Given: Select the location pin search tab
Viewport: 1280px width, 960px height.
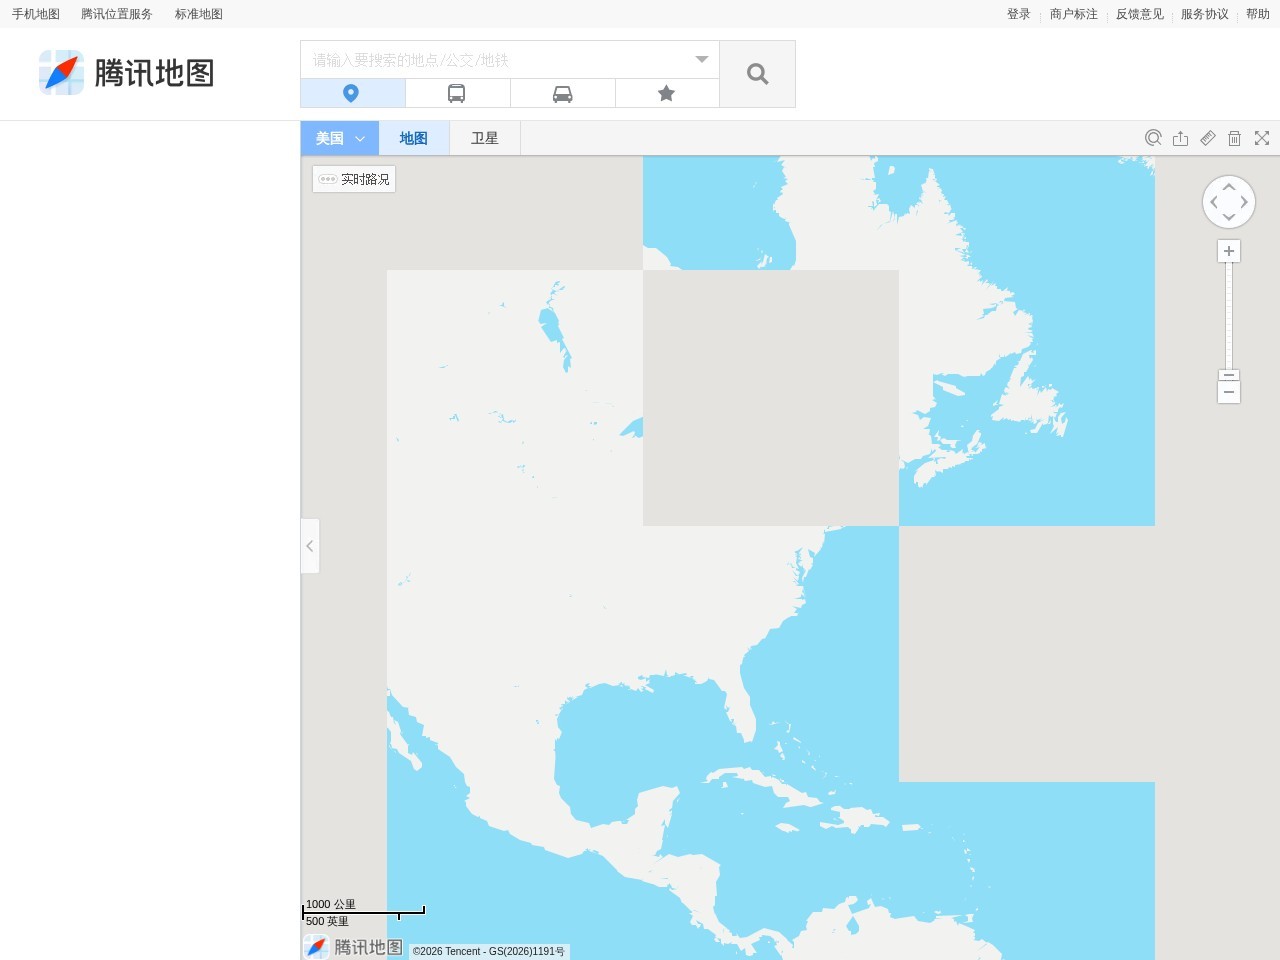Looking at the screenshot, I should click(x=352, y=93).
